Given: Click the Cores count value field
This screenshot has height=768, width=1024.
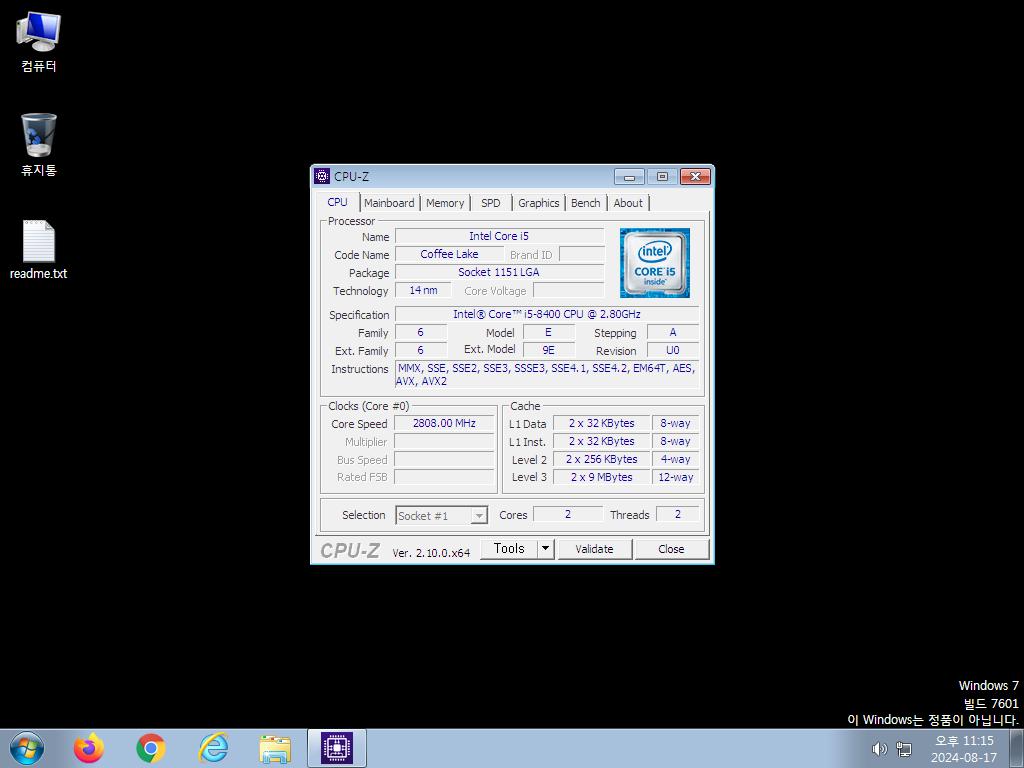Looking at the screenshot, I should point(568,515).
